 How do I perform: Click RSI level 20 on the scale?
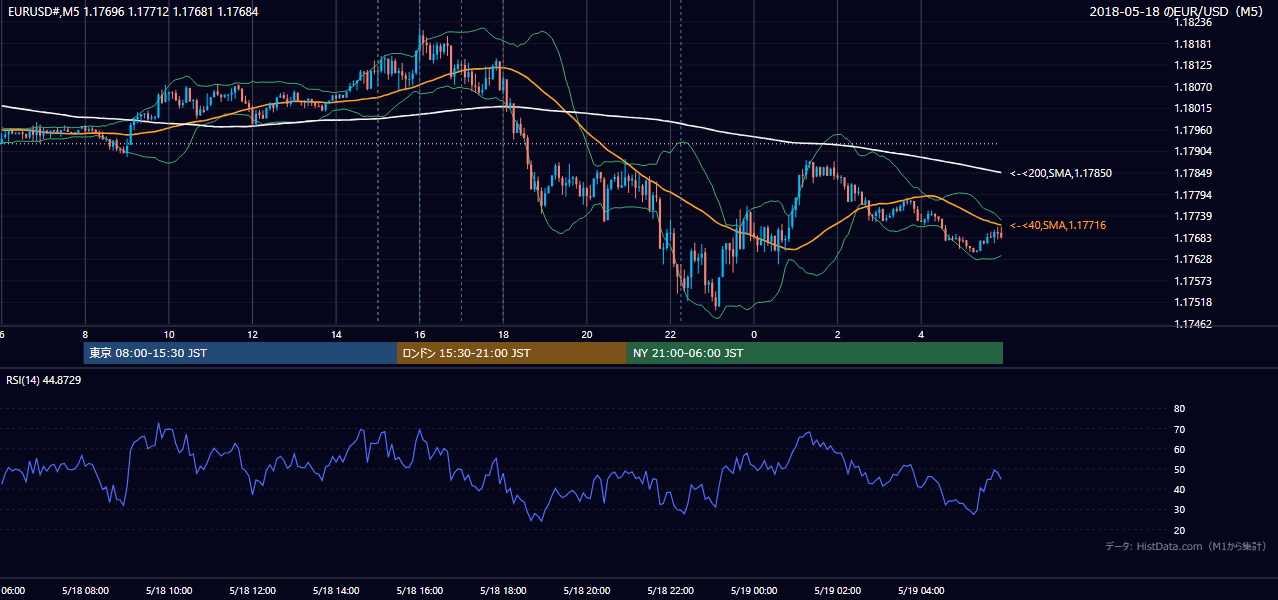1180,530
